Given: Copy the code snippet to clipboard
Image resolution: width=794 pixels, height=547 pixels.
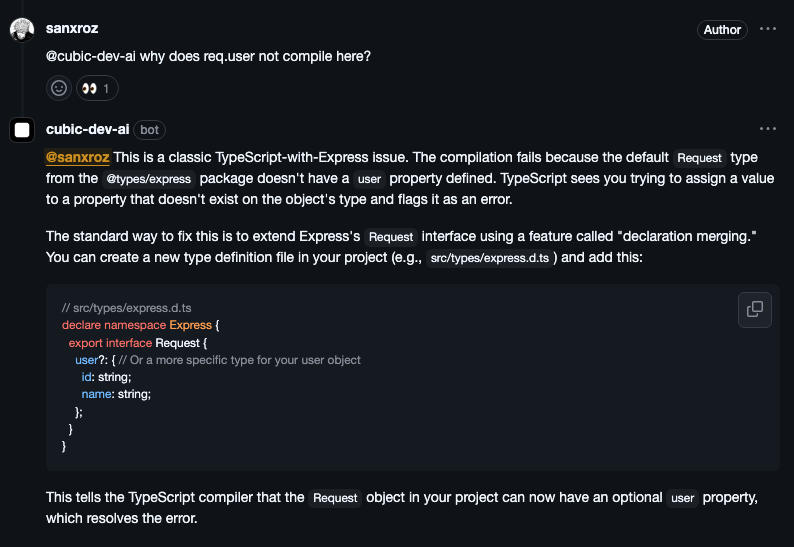Looking at the screenshot, I should (755, 309).
